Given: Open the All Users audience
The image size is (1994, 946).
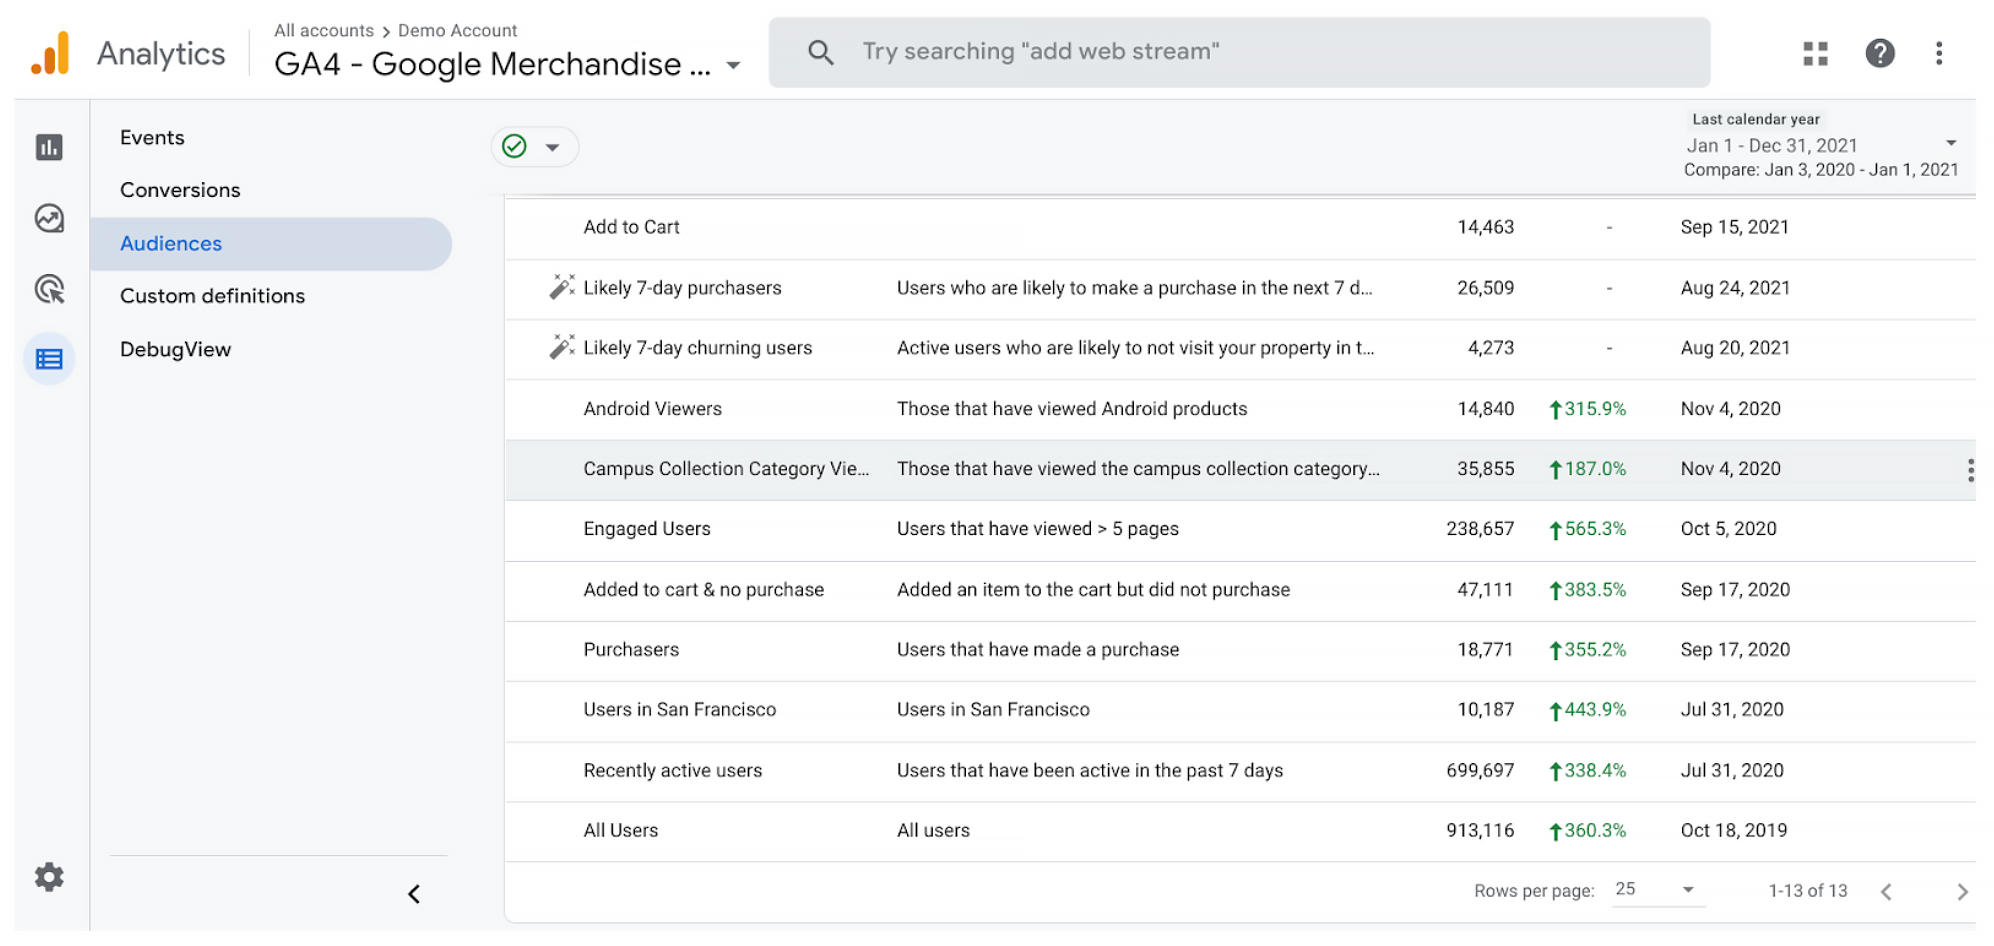Looking at the screenshot, I should [620, 831].
